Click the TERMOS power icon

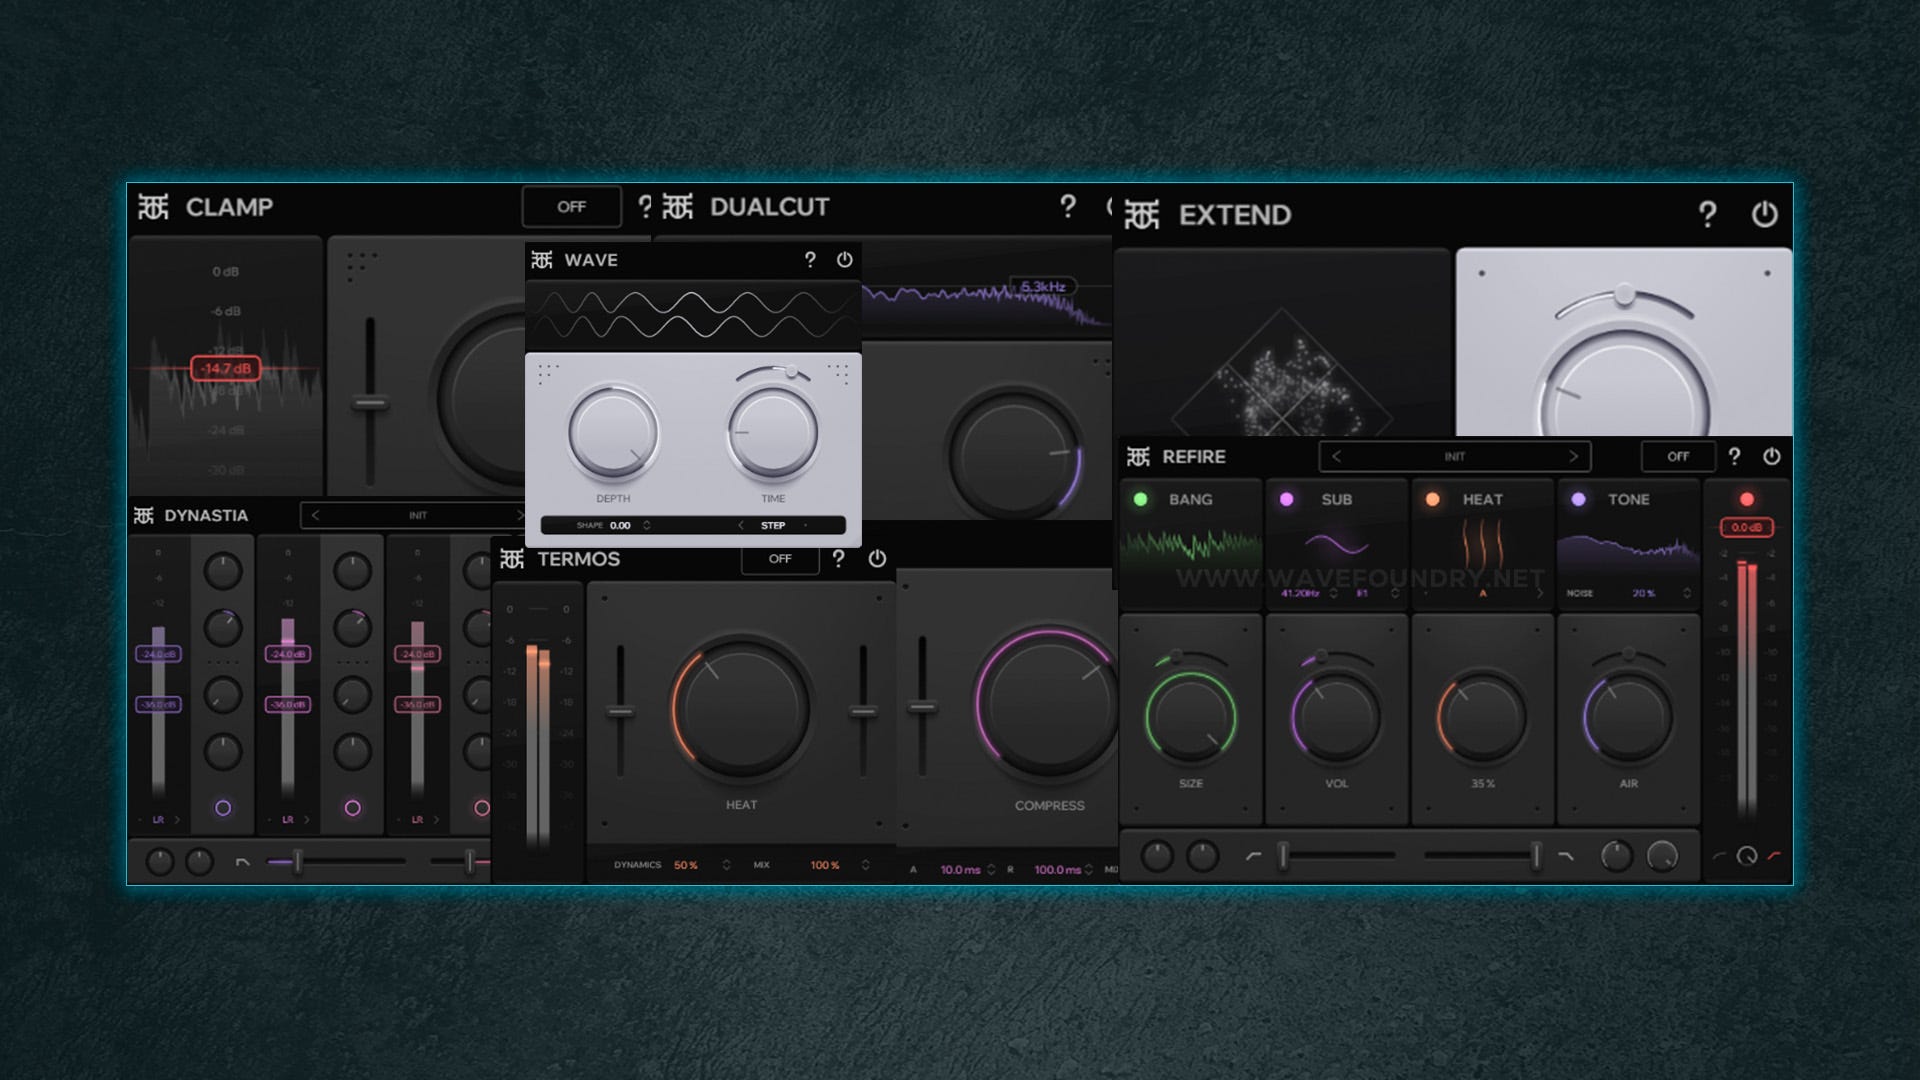click(x=877, y=559)
